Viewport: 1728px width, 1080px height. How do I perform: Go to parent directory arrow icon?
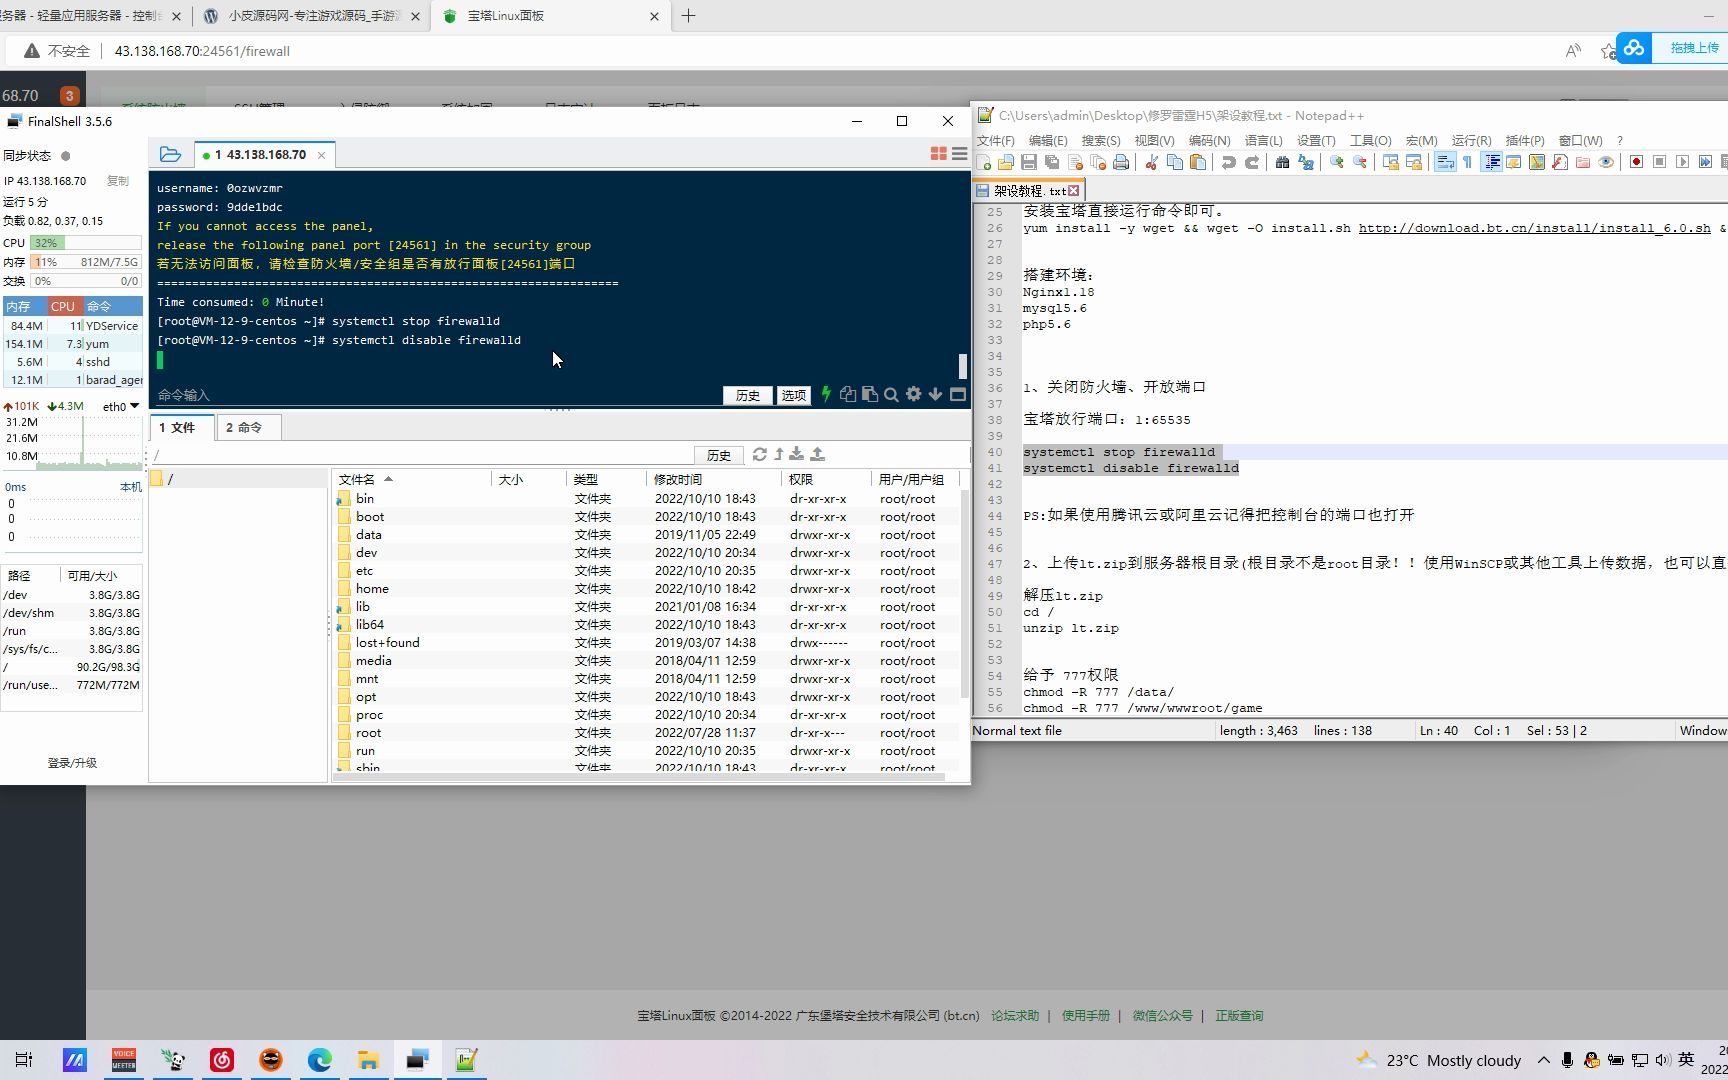point(779,454)
